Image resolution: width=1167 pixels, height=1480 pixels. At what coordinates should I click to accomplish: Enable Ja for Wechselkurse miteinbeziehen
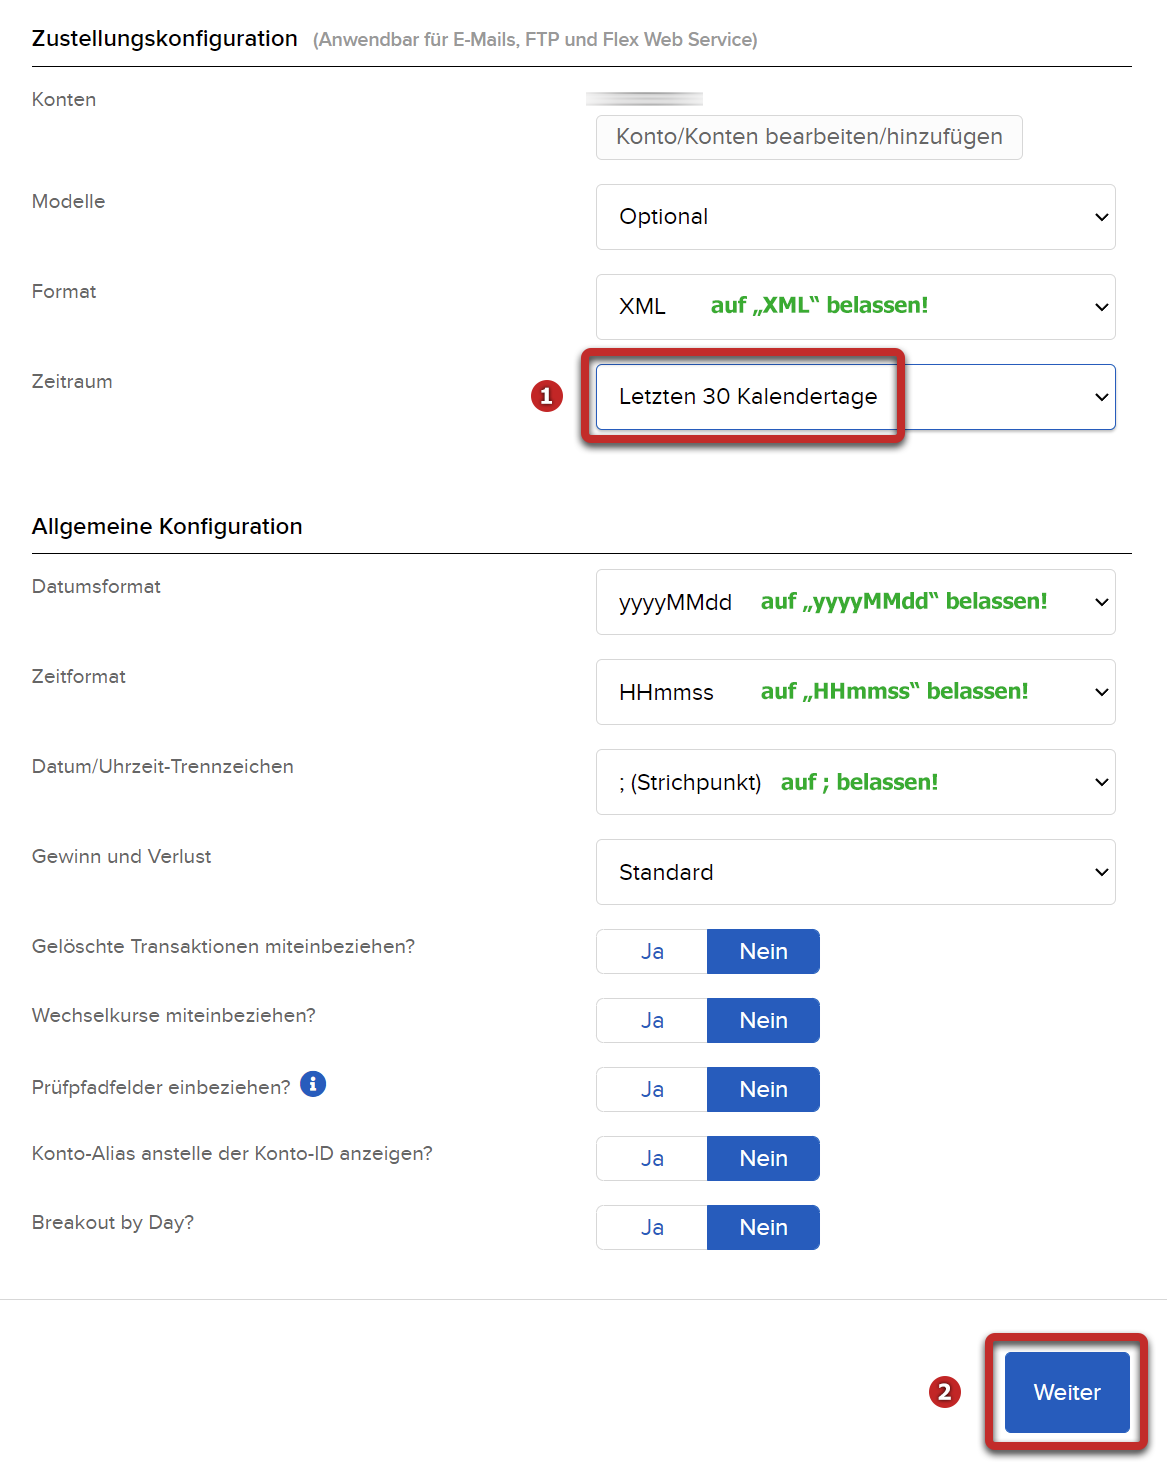652,1020
